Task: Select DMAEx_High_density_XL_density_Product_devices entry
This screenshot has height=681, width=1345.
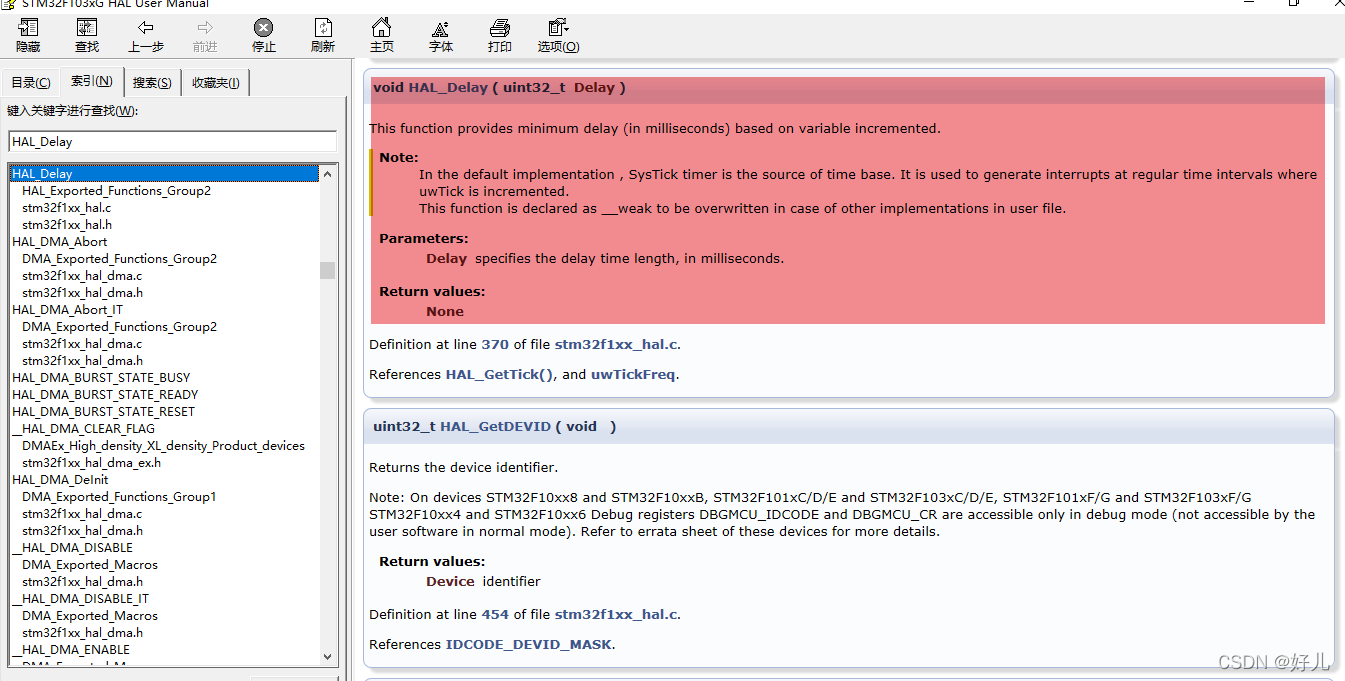Action: (163, 445)
